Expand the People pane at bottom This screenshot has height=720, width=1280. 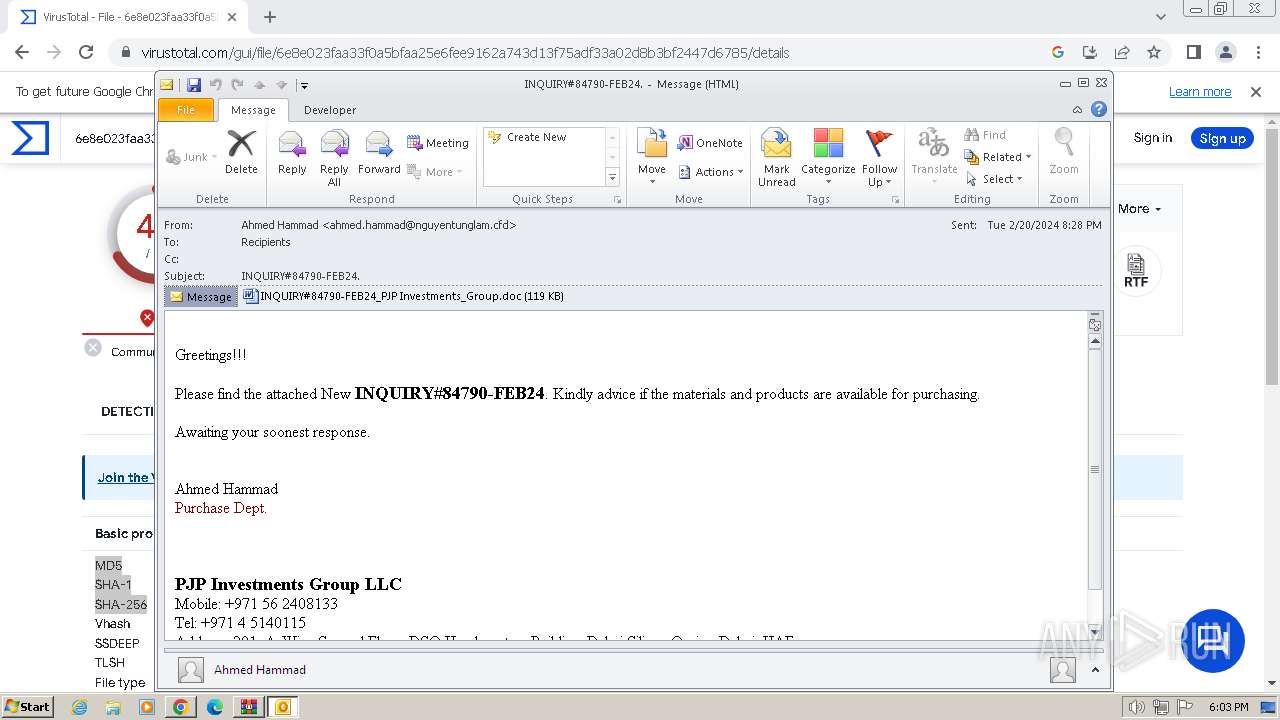(1095, 670)
